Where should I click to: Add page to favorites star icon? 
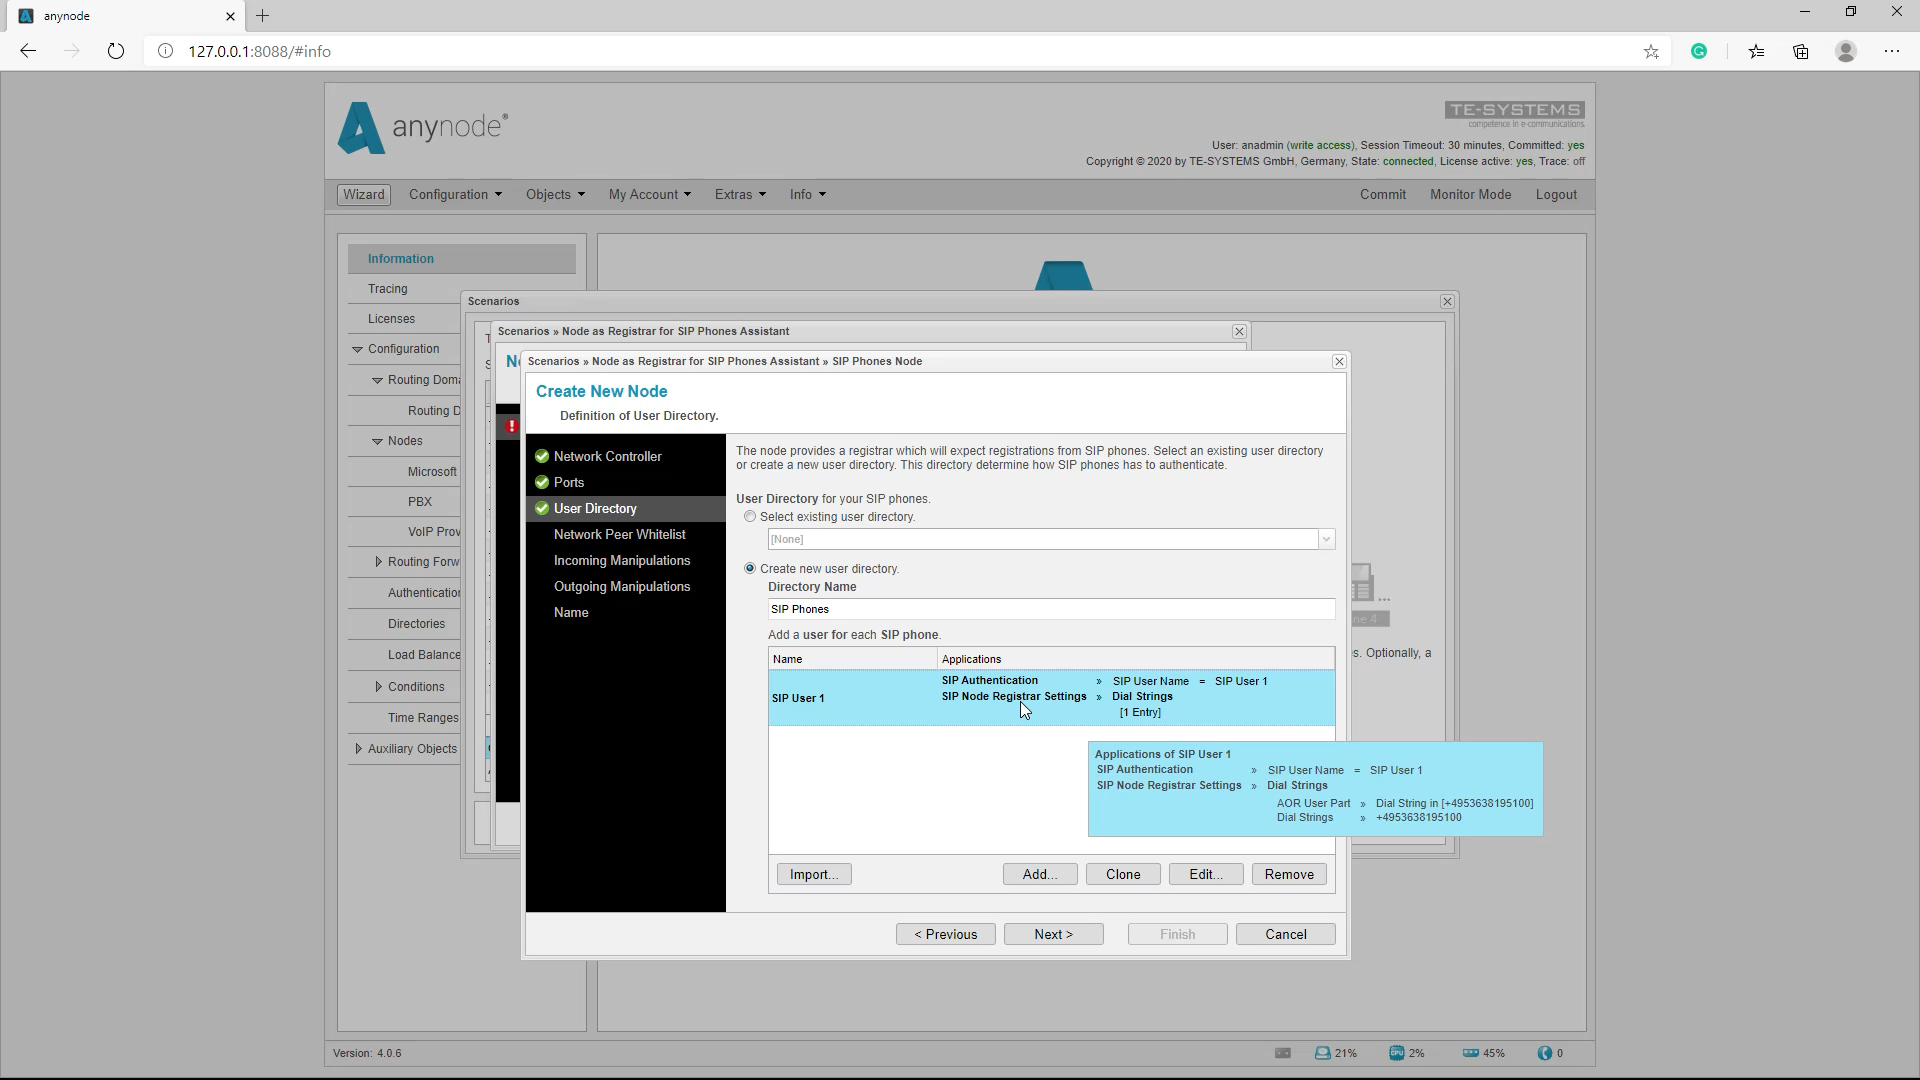click(1651, 51)
